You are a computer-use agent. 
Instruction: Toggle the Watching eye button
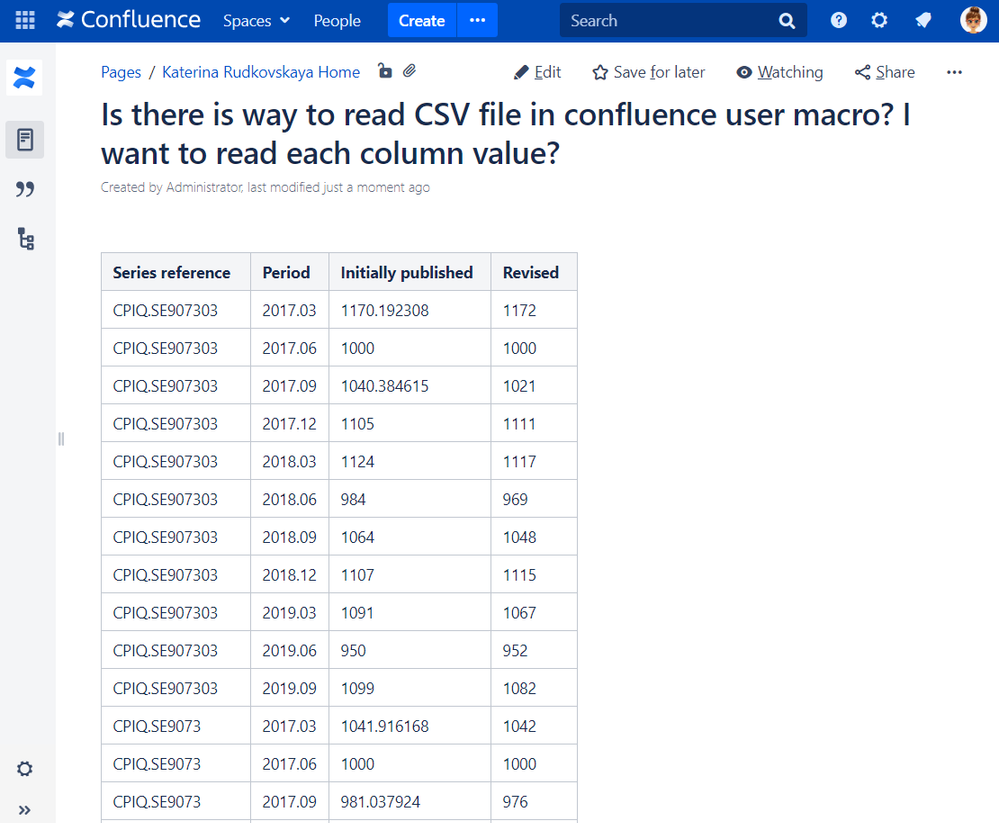click(779, 73)
